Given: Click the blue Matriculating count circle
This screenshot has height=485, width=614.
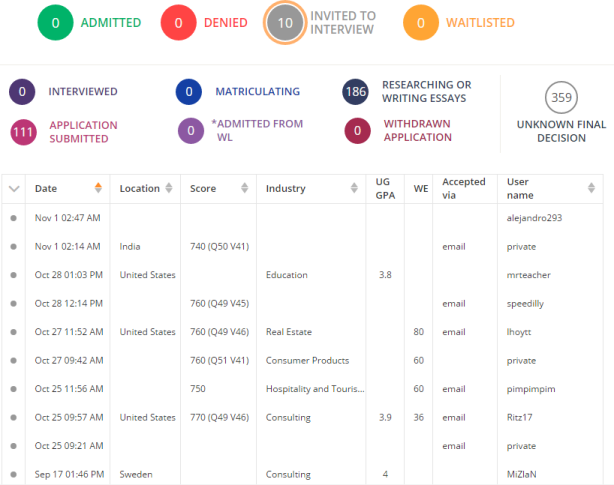Looking at the screenshot, I should pos(188,92).
